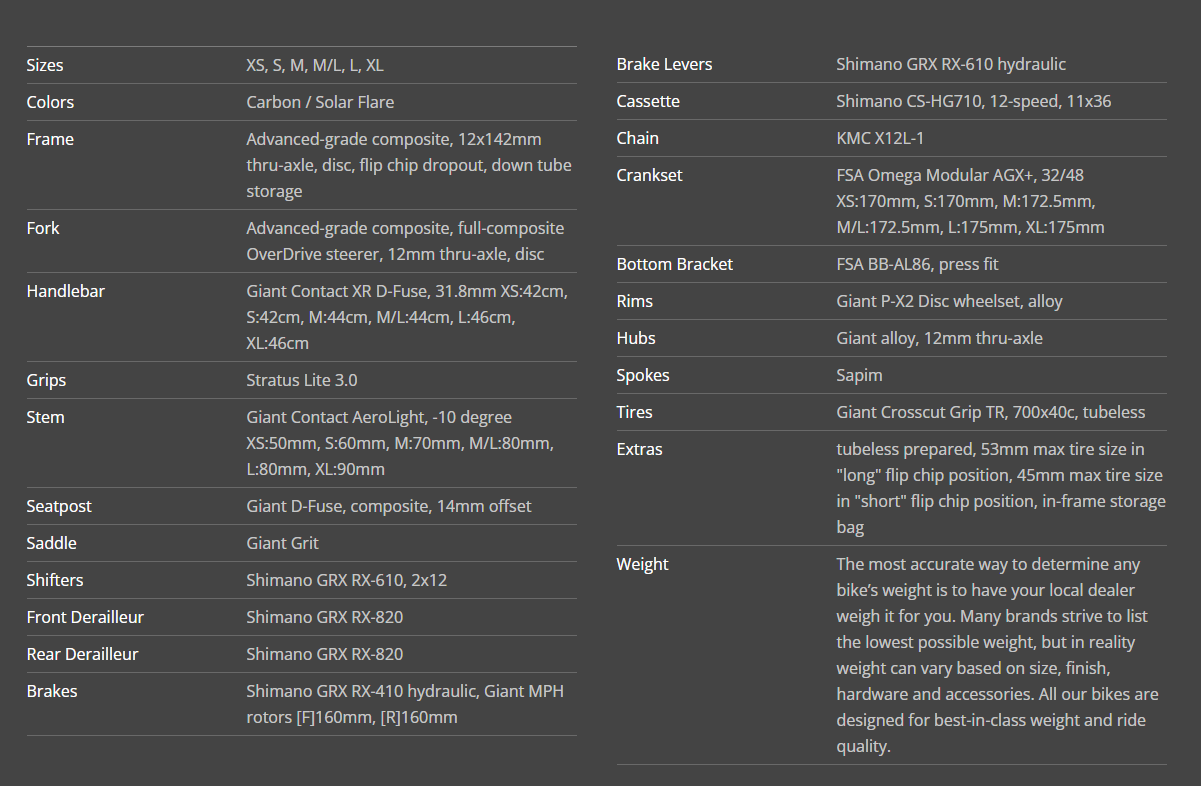Select the Carbon / Solar Flare color text
This screenshot has width=1201, height=786.
point(320,102)
